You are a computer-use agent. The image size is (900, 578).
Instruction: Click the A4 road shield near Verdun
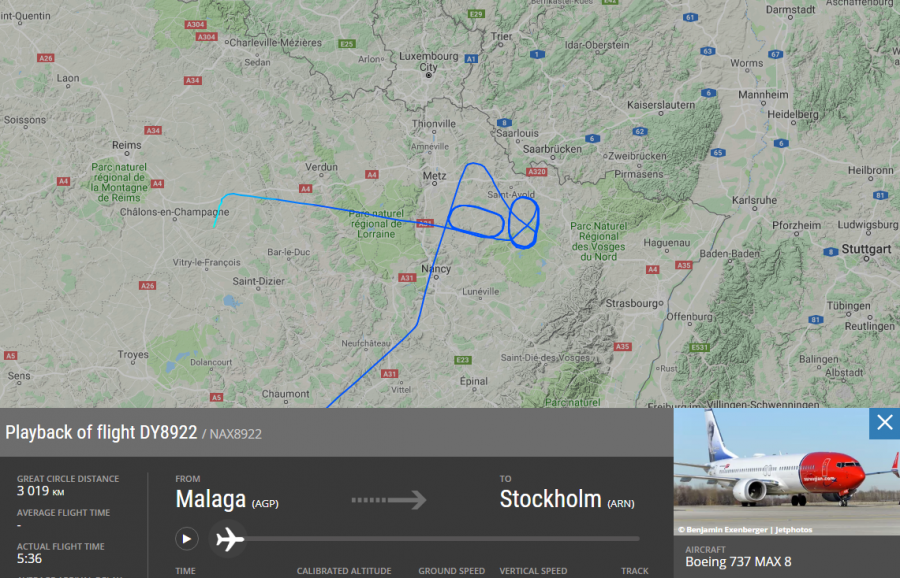pyautogui.click(x=305, y=188)
